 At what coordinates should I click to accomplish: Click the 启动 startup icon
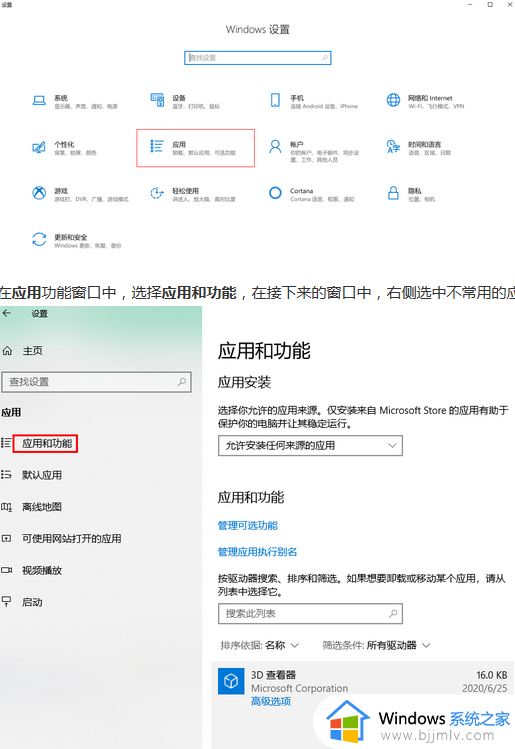click(x=6, y=602)
